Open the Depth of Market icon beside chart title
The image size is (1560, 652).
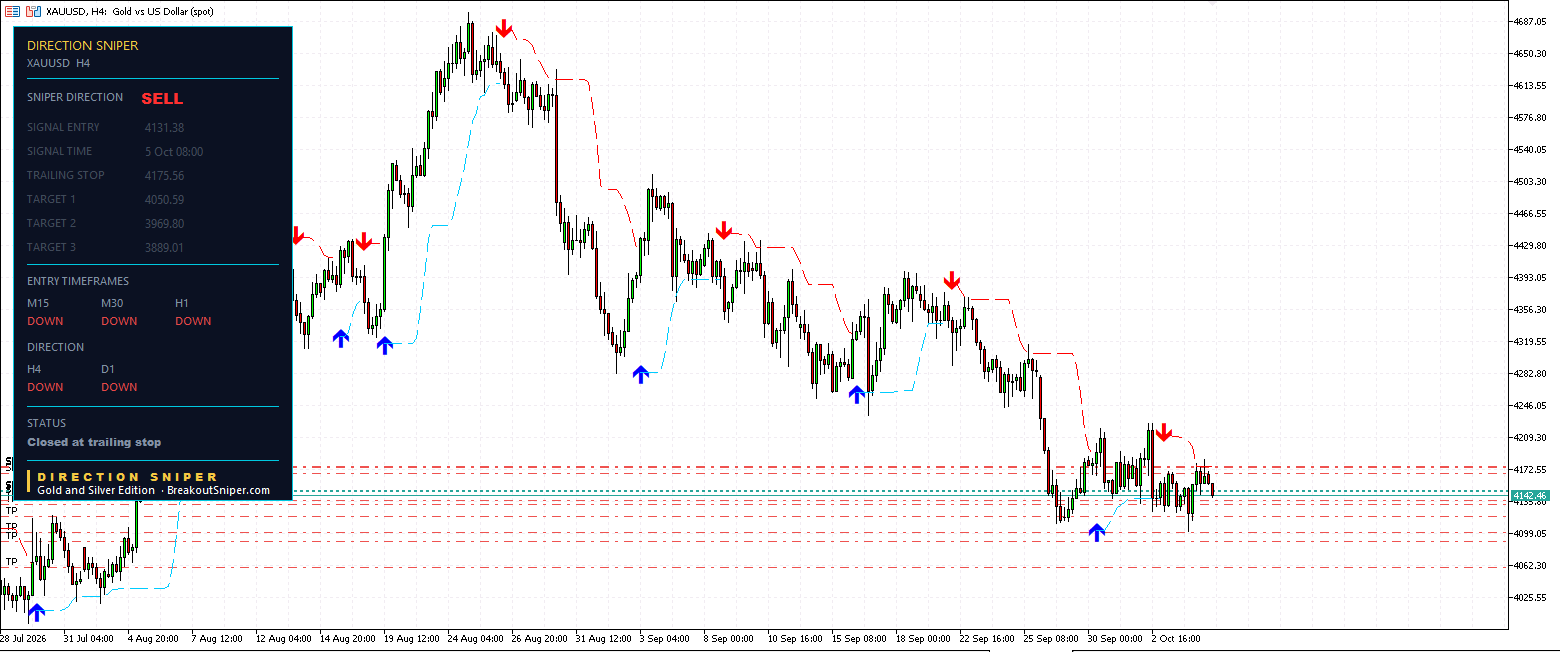(x=12, y=10)
